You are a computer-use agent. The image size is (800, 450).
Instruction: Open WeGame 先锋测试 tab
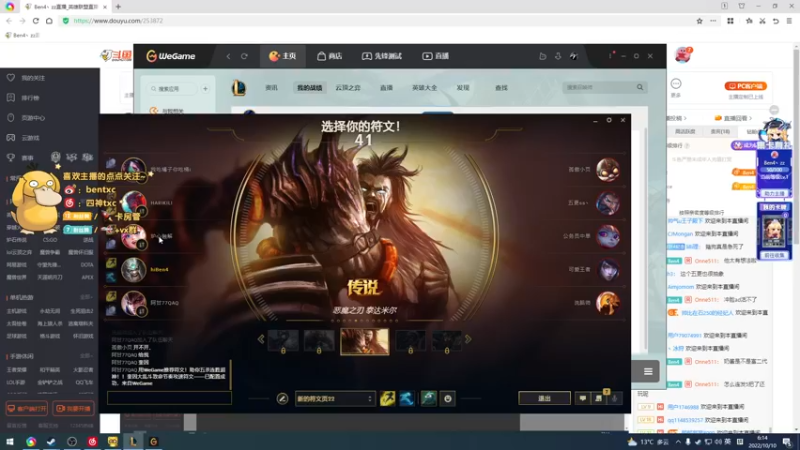[382, 56]
